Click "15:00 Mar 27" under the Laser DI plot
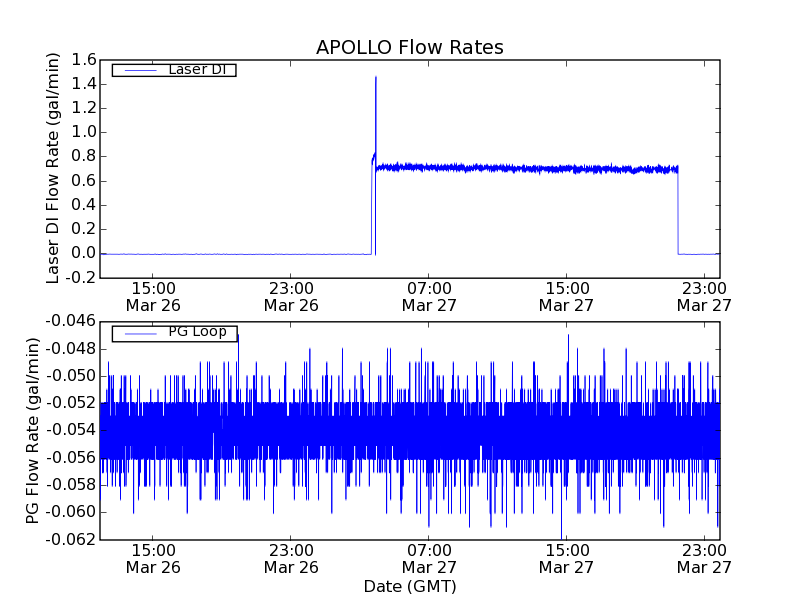800x600 pixels. point(567,297)
